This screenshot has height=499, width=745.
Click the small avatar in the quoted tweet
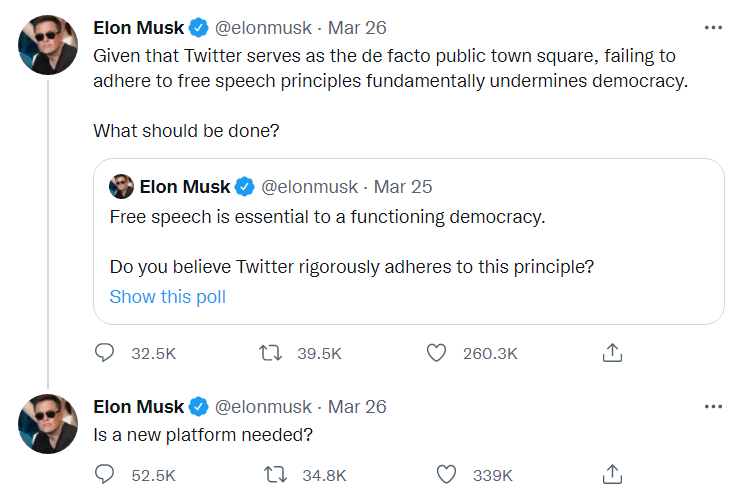pyautogui.click(x=121, y=186)
